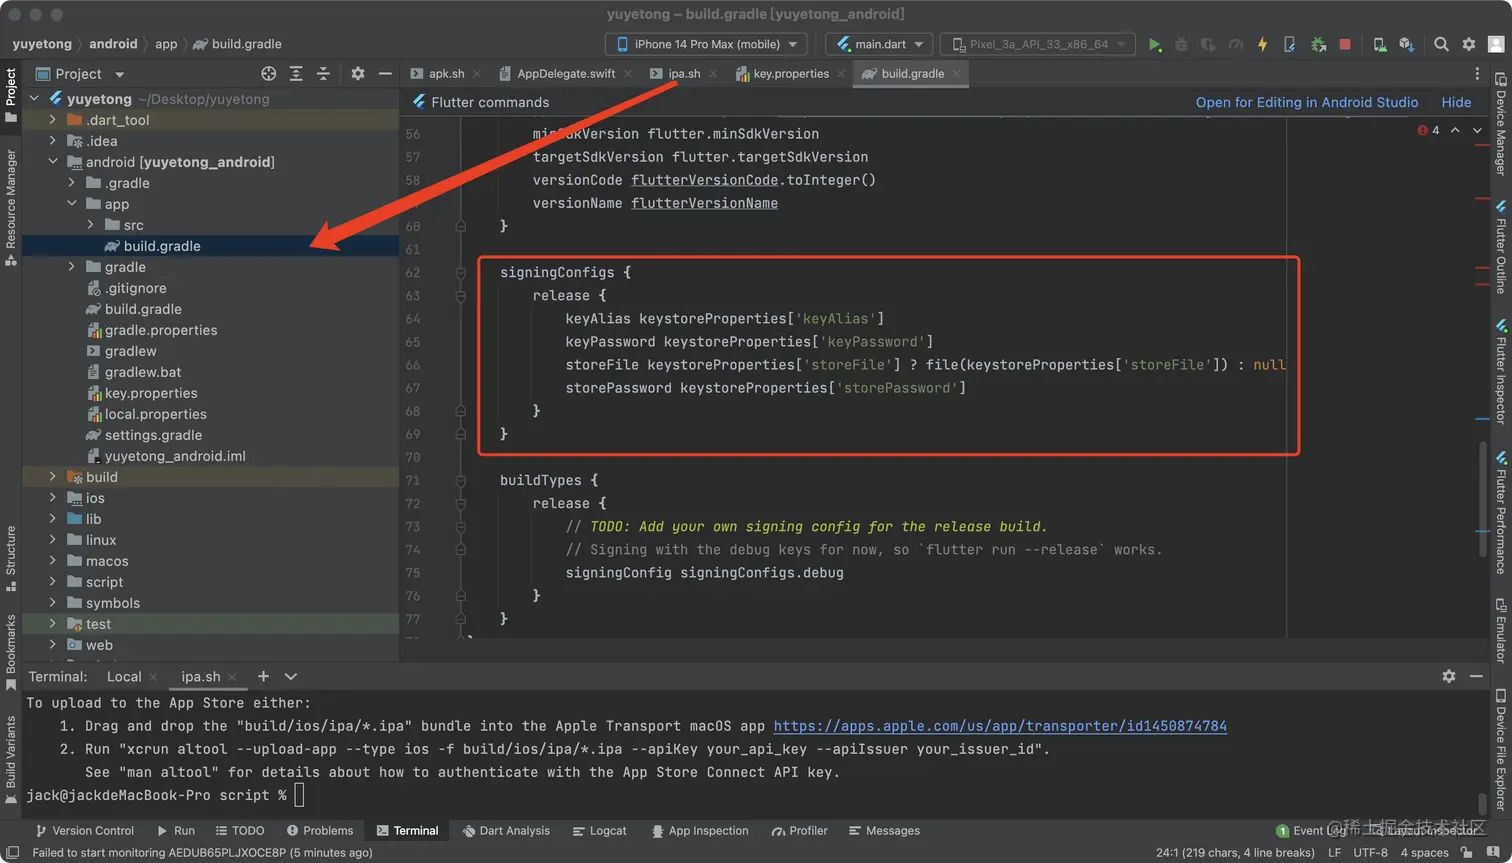
Task: Click Attach Debugger to Android Process icon
Action: tap(1318, 44)
